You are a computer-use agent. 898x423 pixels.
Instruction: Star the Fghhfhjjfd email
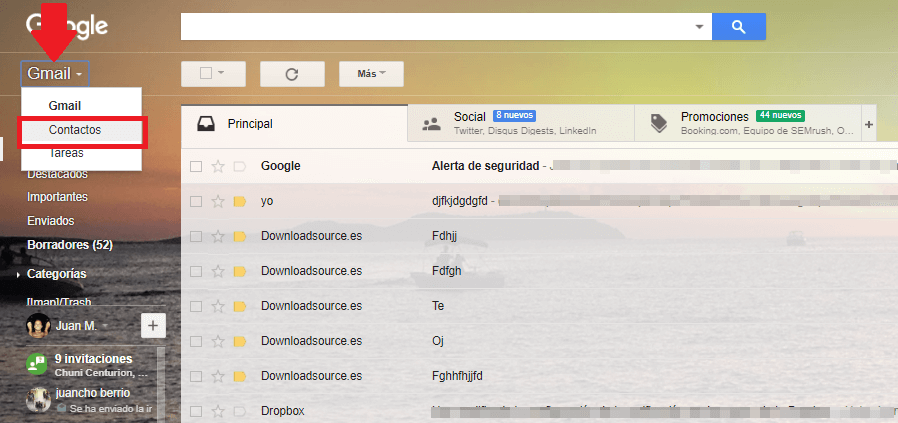point(218,376)
